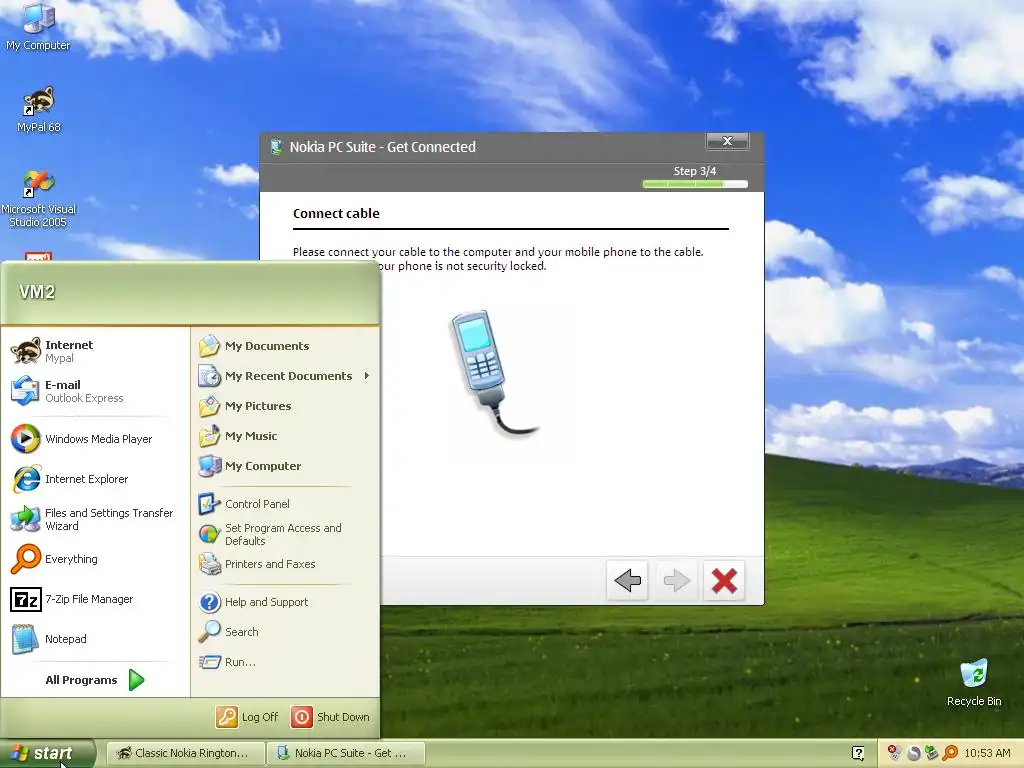Open Windows Media Player from Start menu
This screenshot has width=1024, height=768.
[x=95, y=439]
